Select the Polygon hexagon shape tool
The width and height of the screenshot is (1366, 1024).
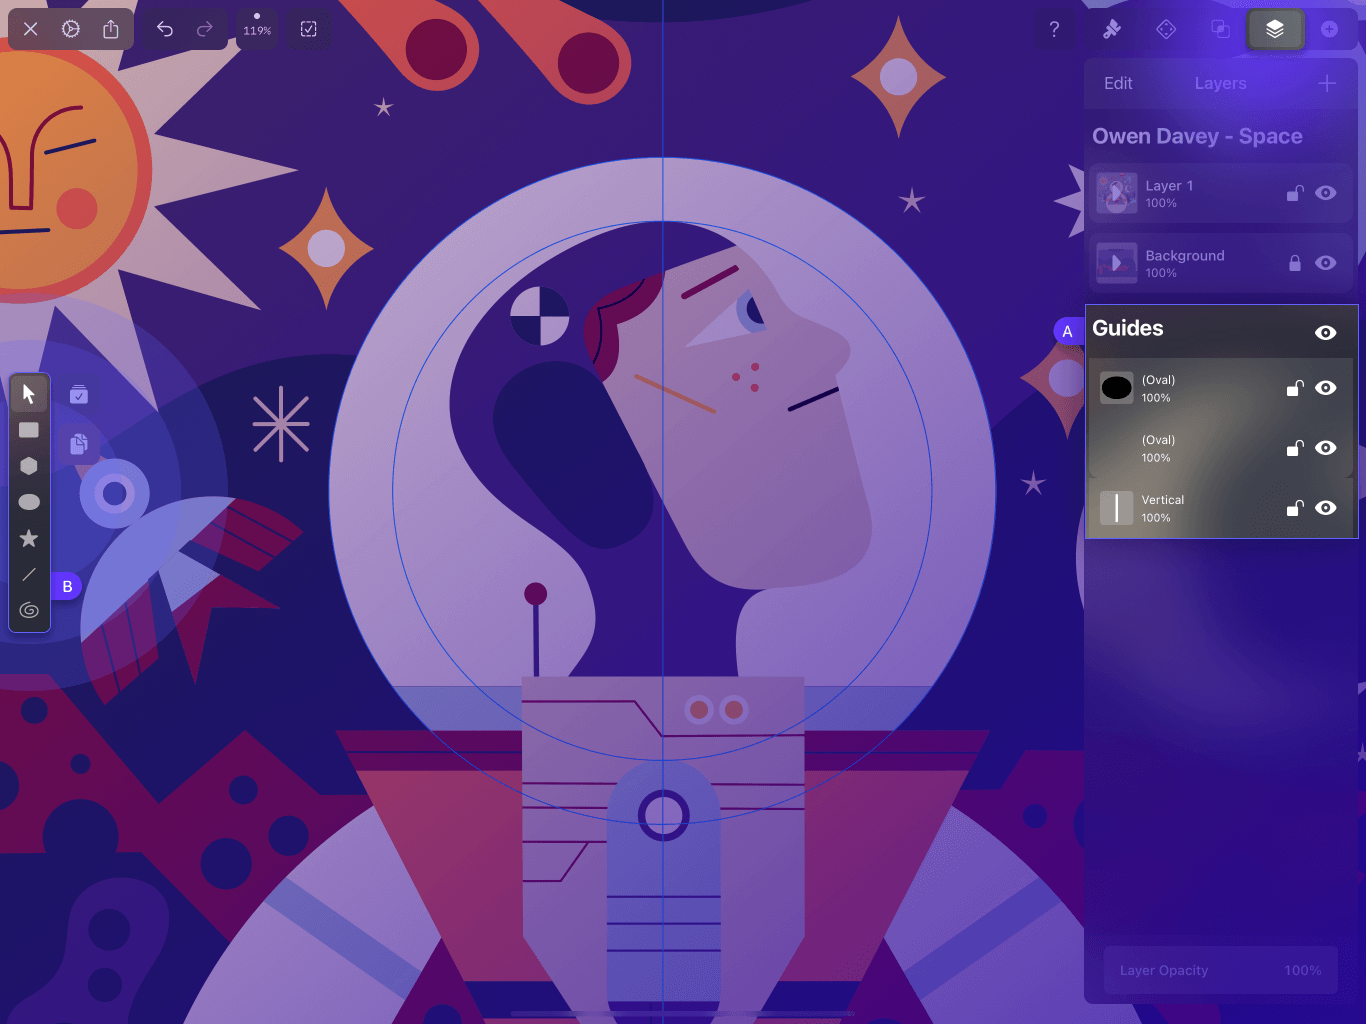tap(29, 466)
